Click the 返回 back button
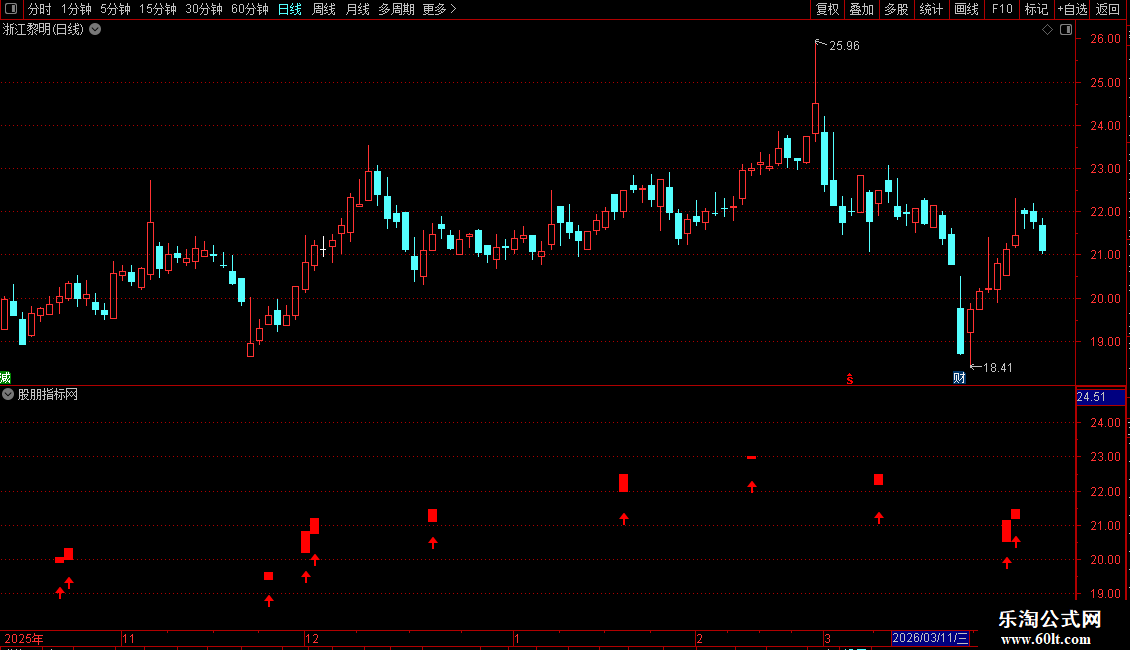The height and width of the screenshot is (650, 1130). tap(1108, 9)
